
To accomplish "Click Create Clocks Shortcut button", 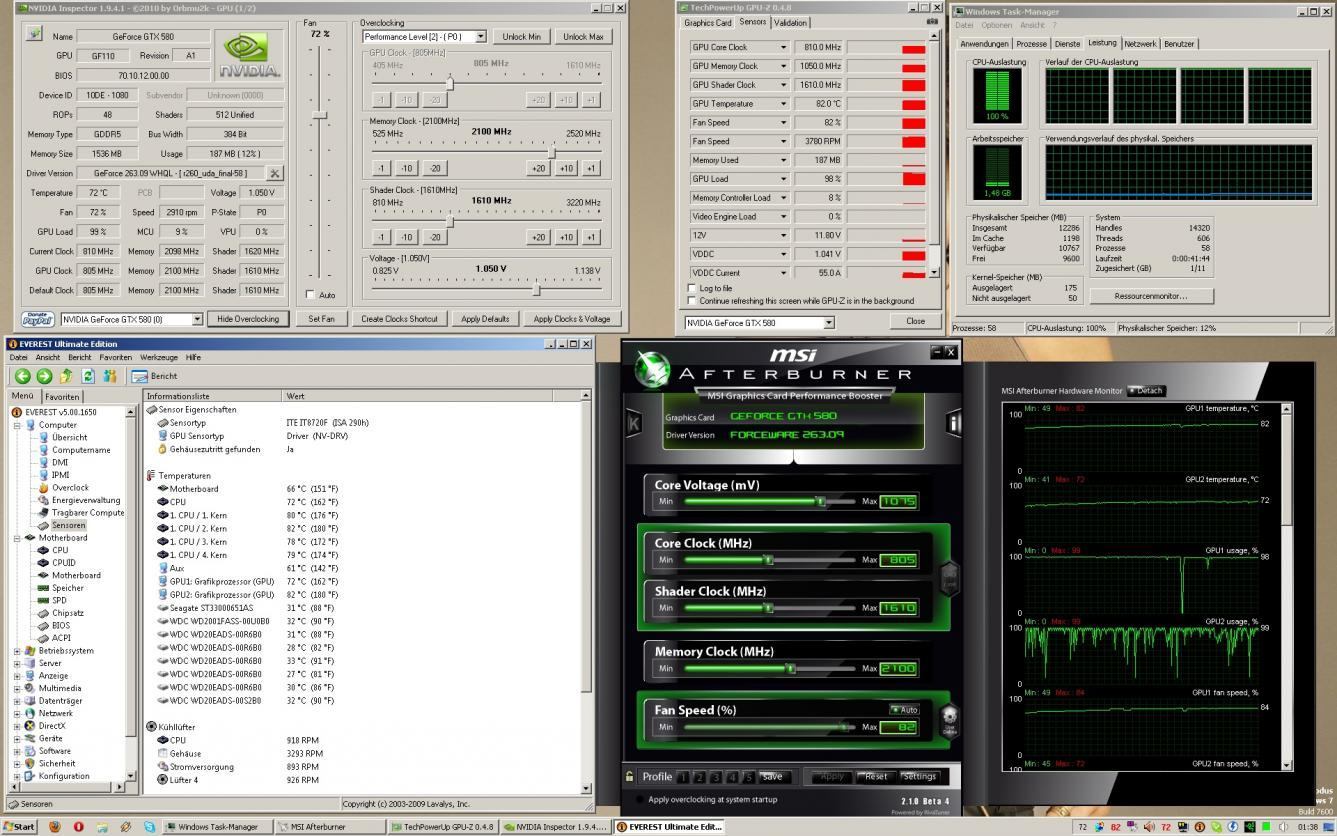I will point(399,319).
